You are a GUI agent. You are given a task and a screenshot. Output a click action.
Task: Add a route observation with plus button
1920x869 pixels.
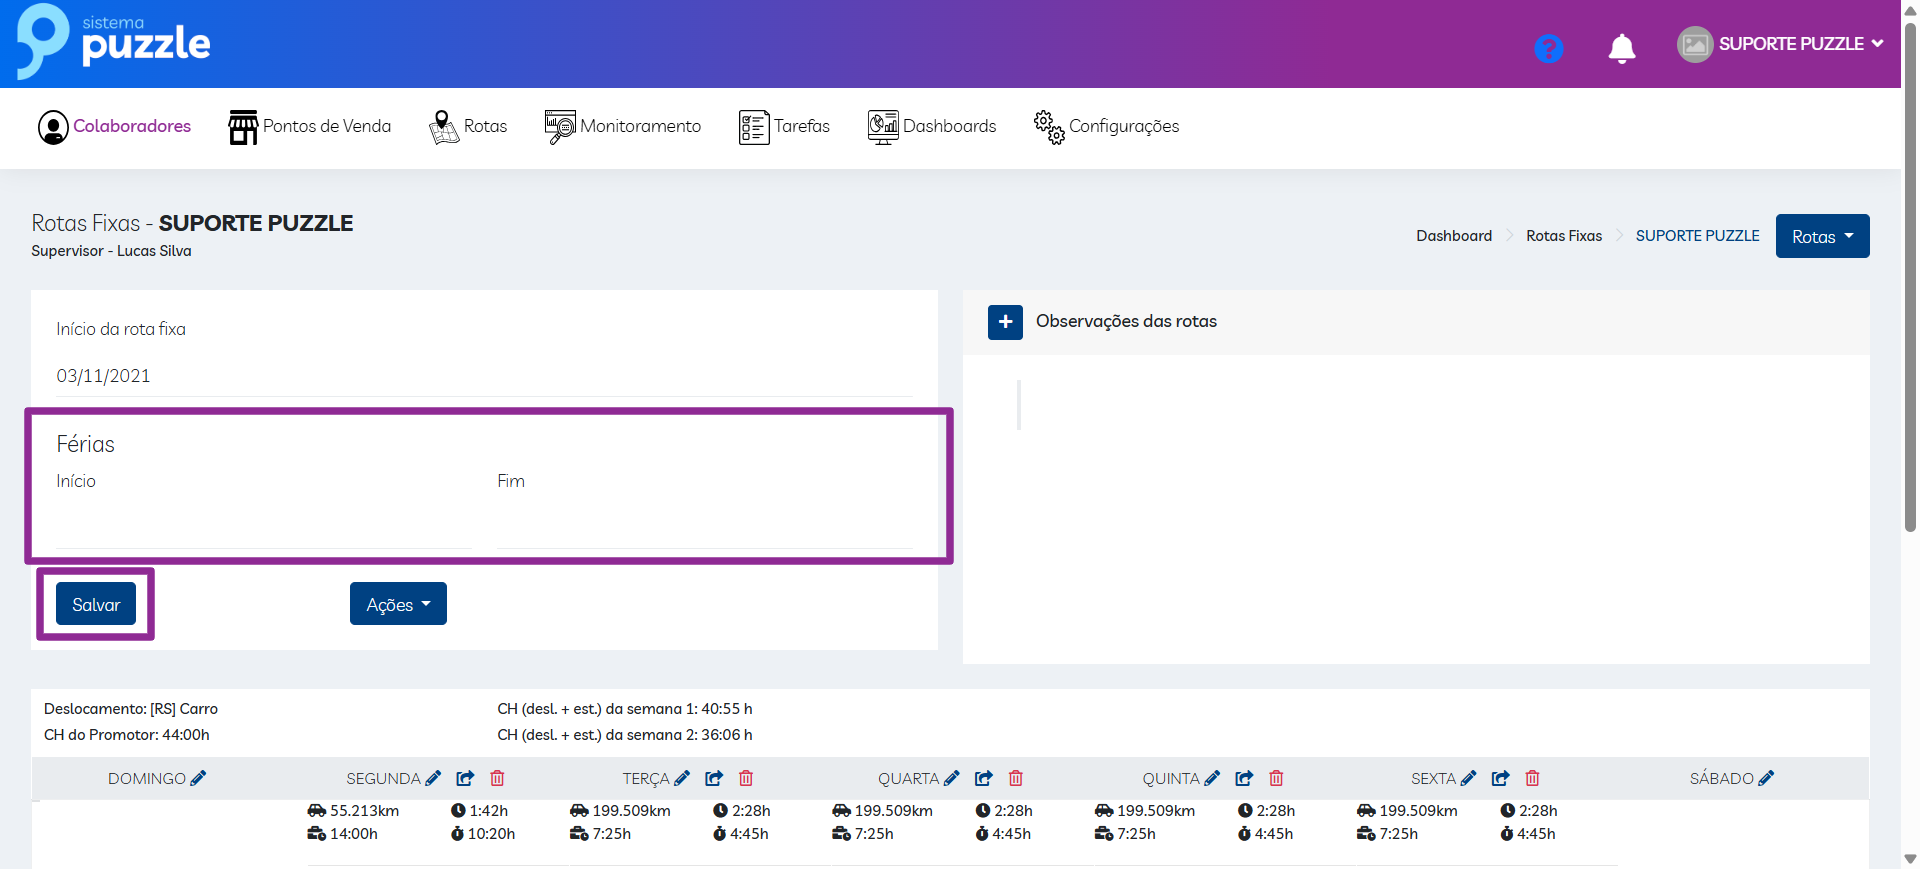point(1005,322)
